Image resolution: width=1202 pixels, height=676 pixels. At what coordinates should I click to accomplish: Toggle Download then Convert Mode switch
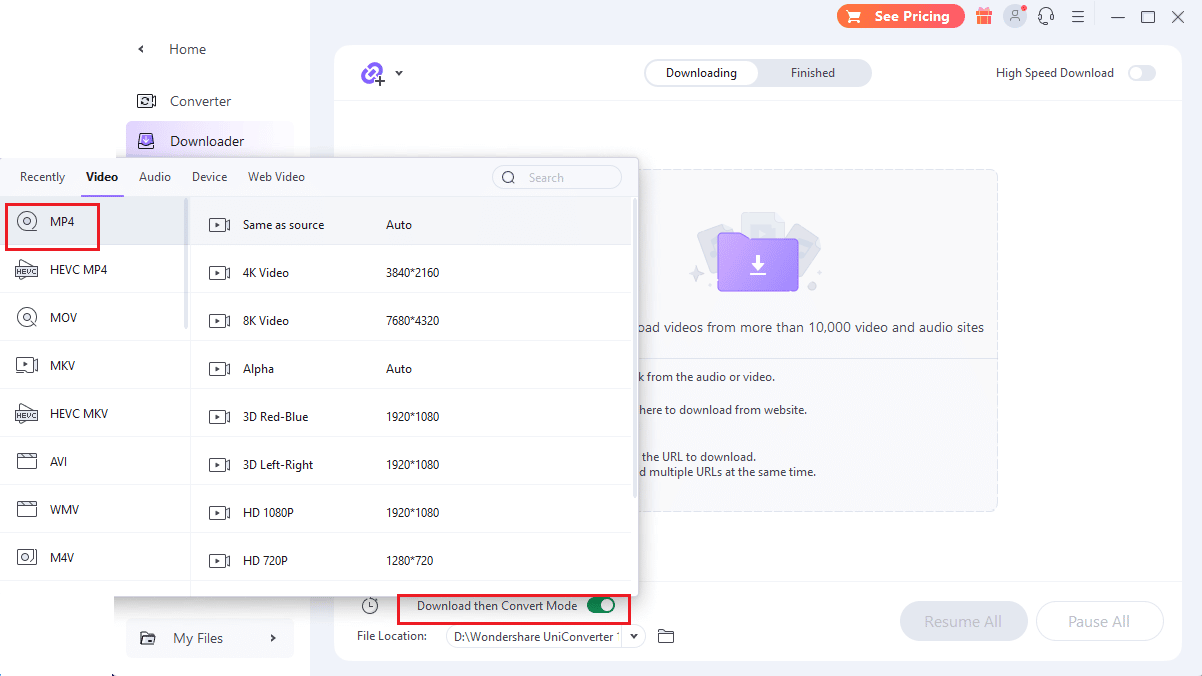tap(601, 605)
